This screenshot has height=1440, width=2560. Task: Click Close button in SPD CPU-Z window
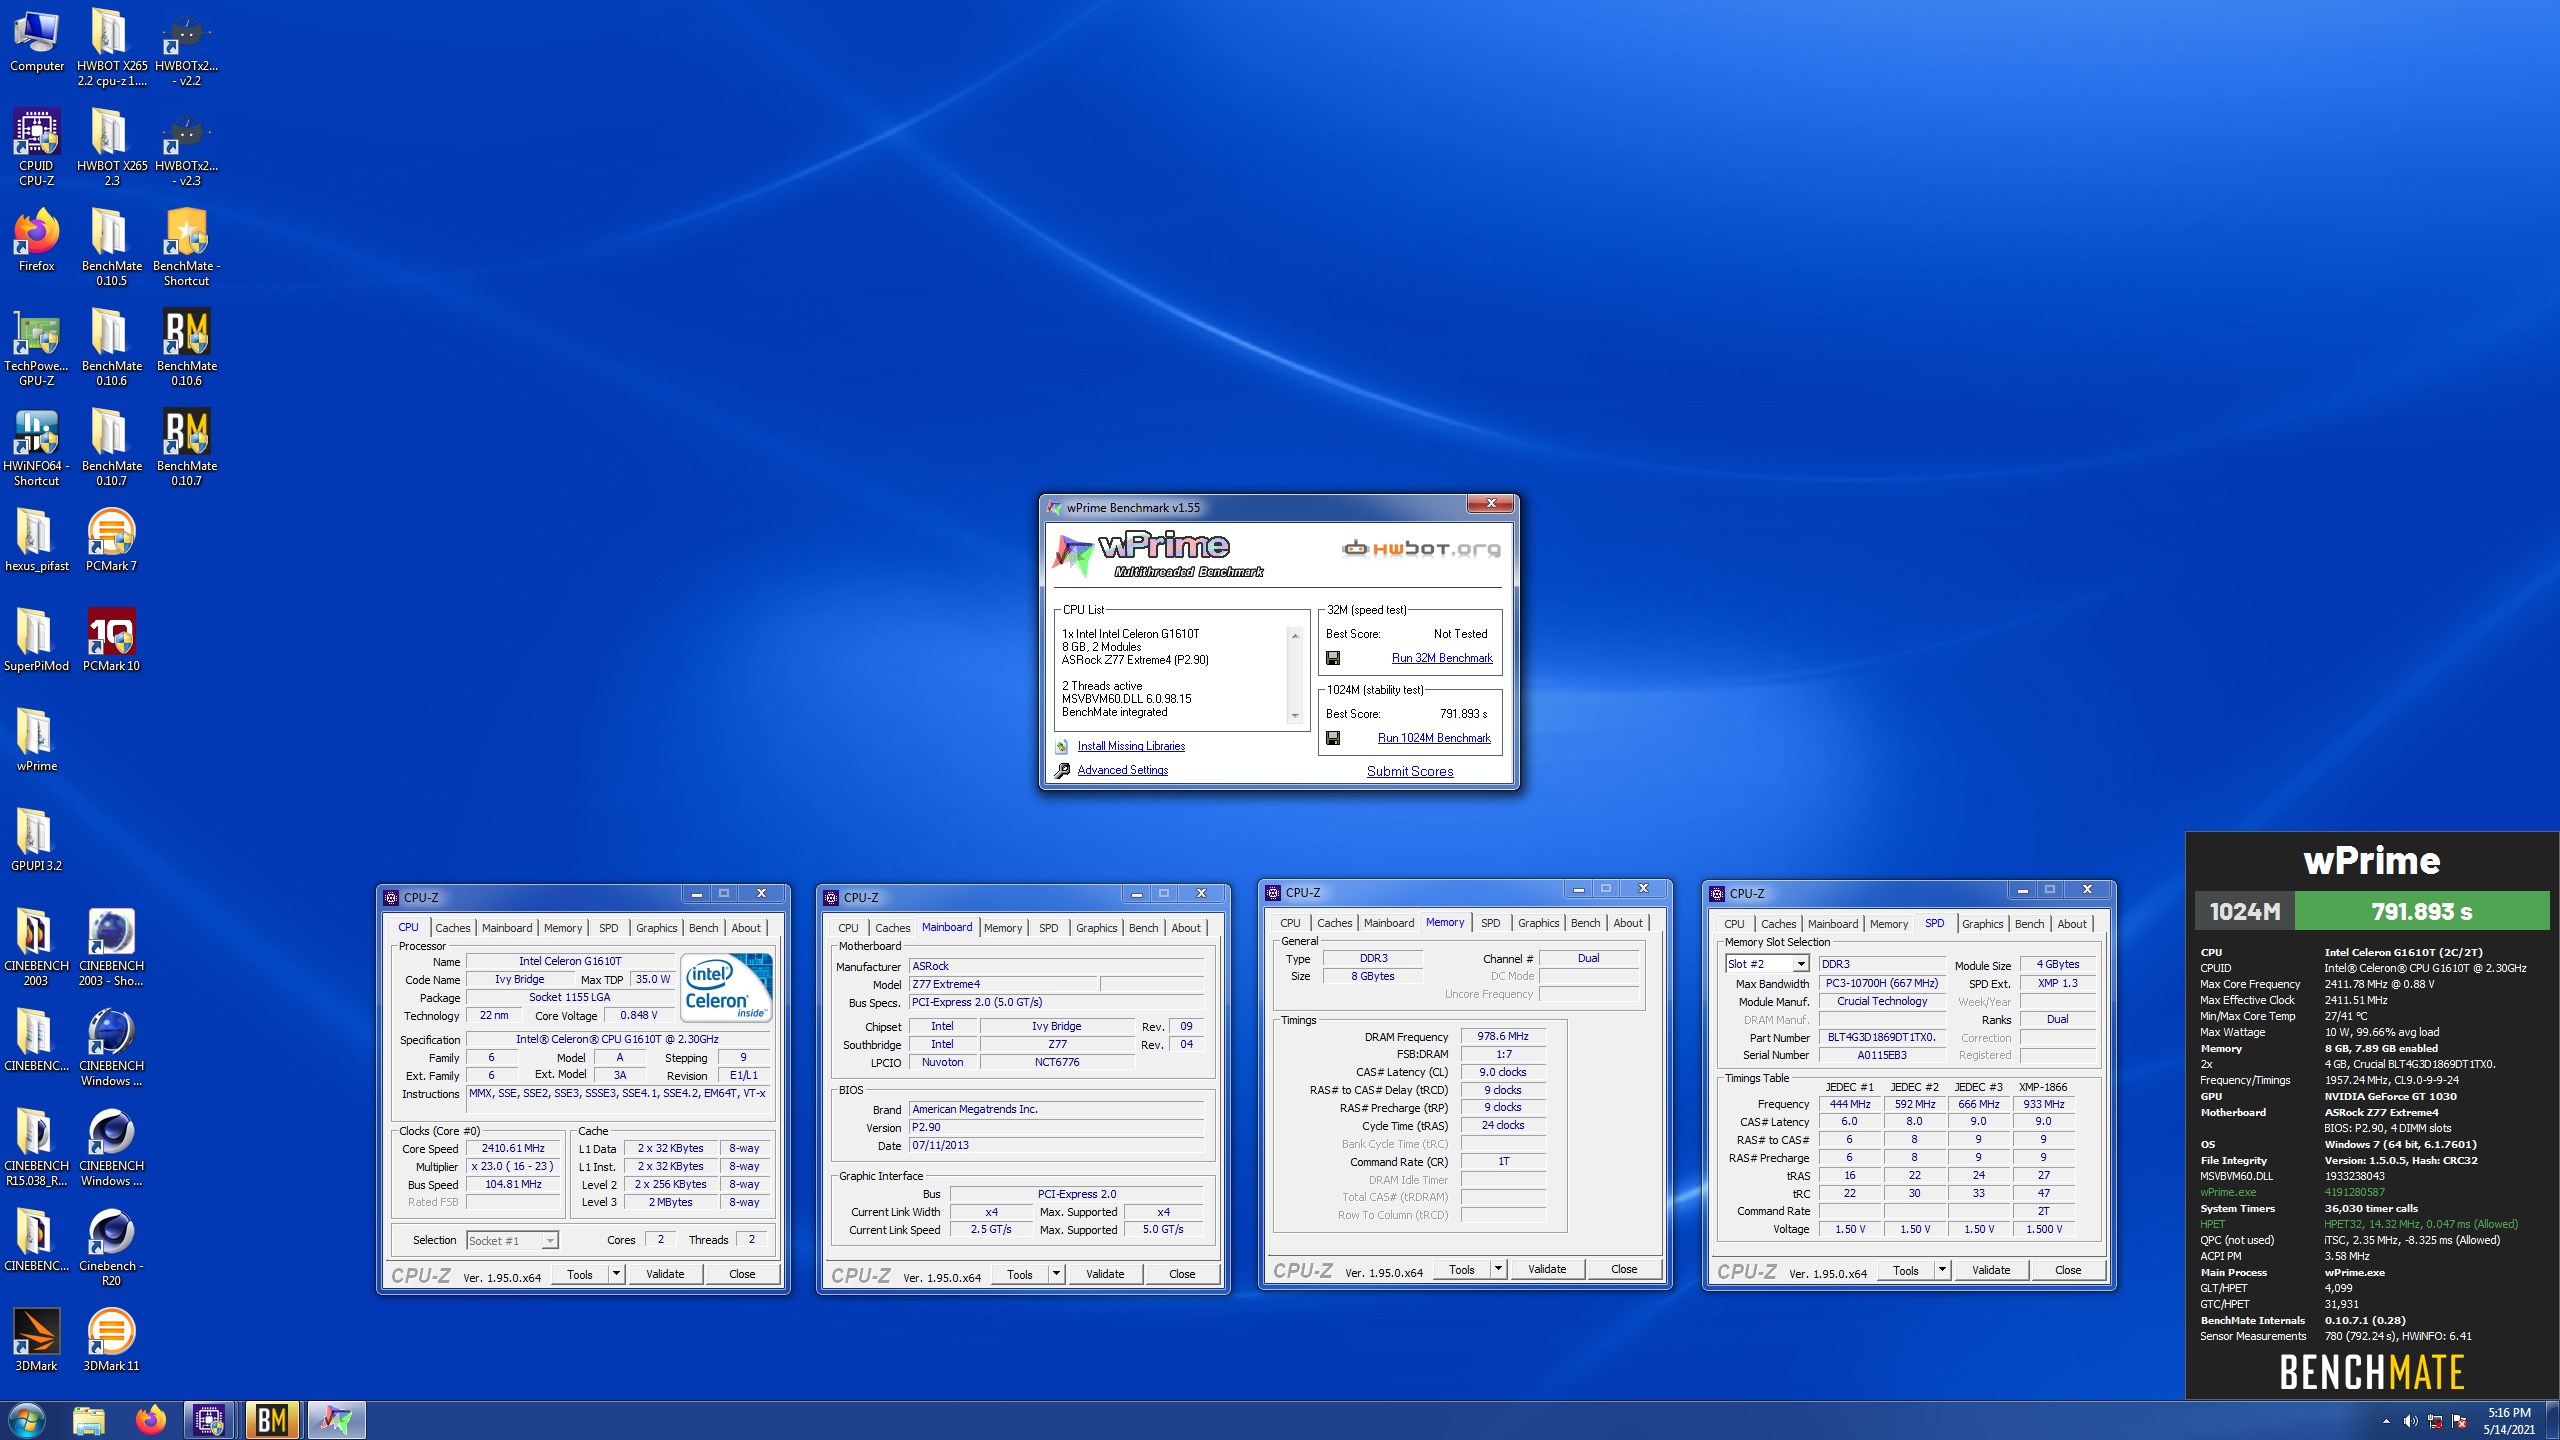click(x=2068, y=1270)
